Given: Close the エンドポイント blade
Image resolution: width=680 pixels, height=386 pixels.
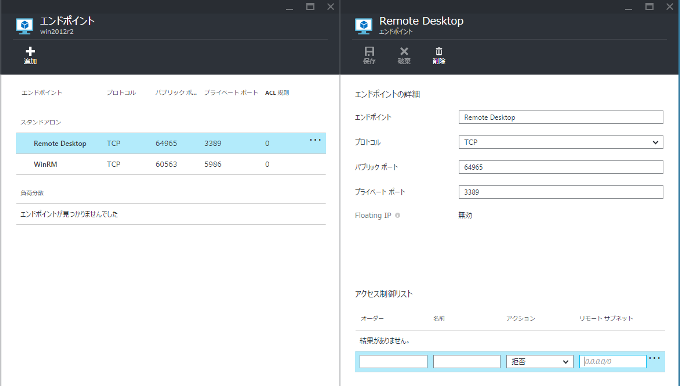Looking at the screenshot, I should click(330, 7).
